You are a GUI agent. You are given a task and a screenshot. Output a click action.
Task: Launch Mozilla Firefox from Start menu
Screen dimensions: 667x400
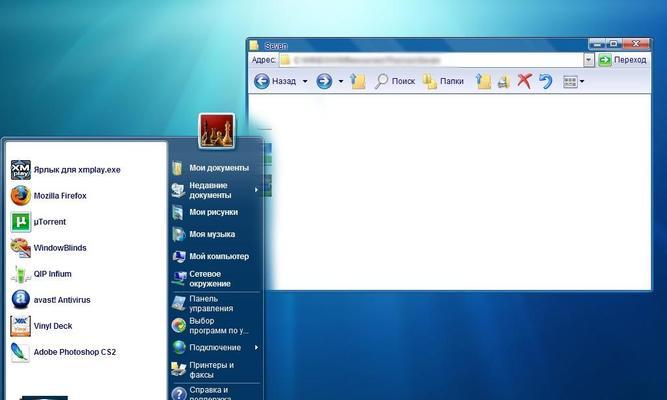49,196
